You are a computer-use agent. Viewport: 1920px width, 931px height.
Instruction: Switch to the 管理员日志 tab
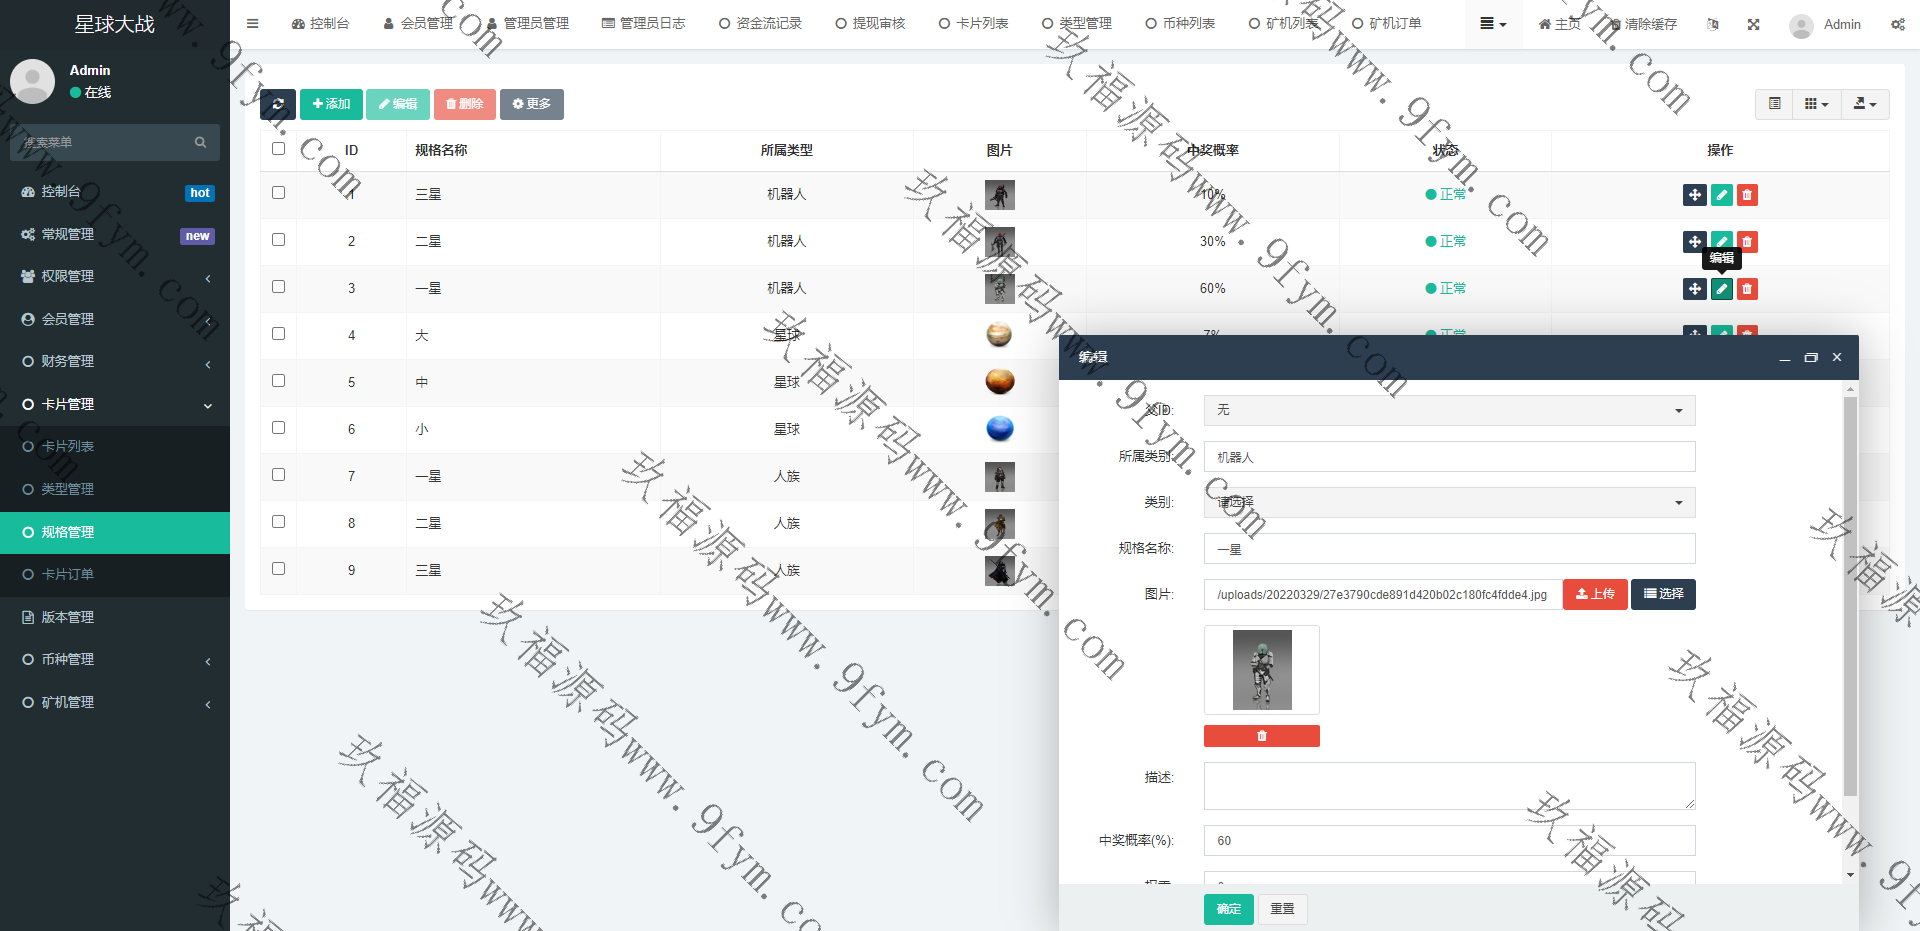[643, 23]
